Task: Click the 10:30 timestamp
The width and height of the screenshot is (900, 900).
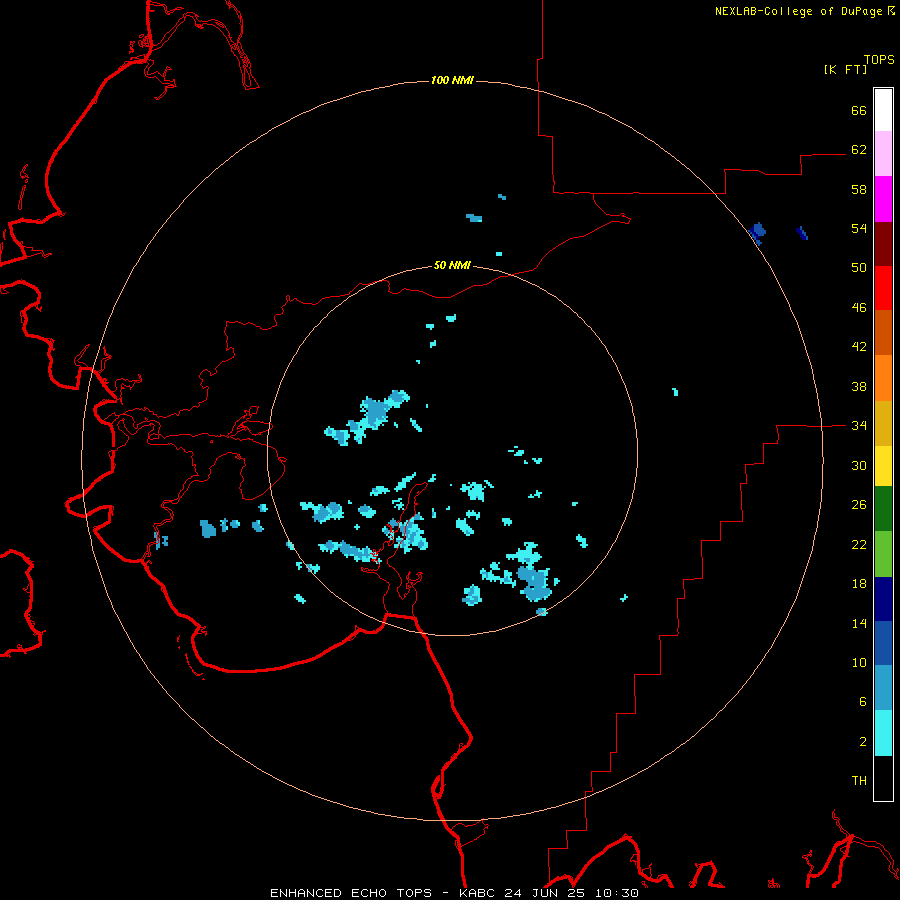Action: click(617, 893)
